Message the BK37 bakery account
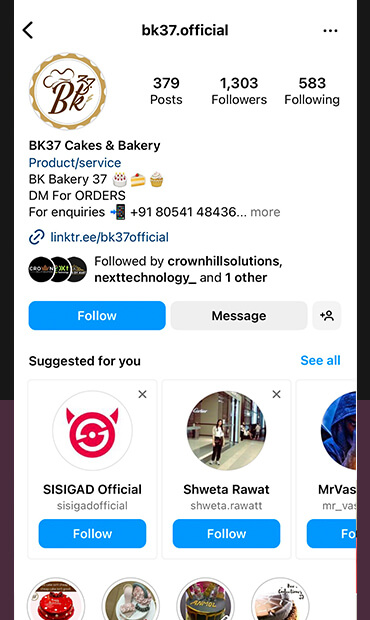Image resolution: width=370 pixels, height=620 pixels. click(239, 316)
